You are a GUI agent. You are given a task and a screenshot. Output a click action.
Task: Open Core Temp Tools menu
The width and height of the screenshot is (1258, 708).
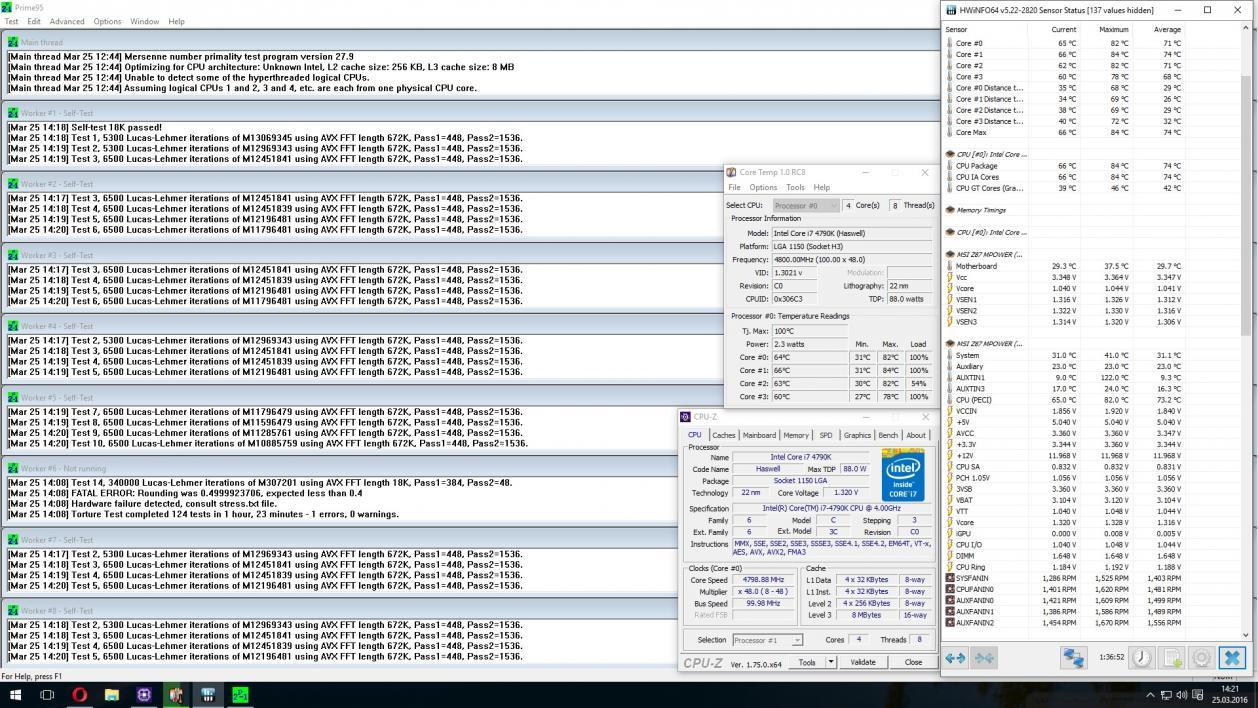pyautogui.click(x=795, y=187)
